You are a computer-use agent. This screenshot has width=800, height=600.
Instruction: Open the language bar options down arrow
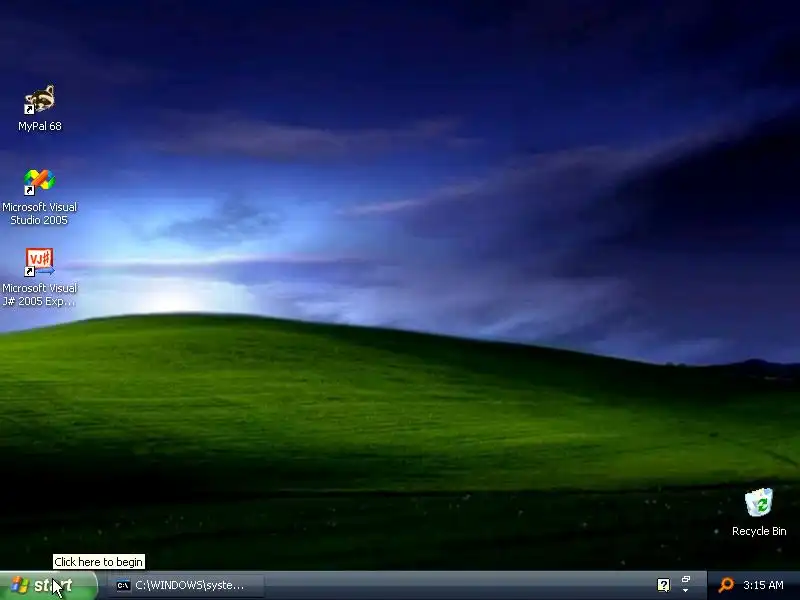686,591
